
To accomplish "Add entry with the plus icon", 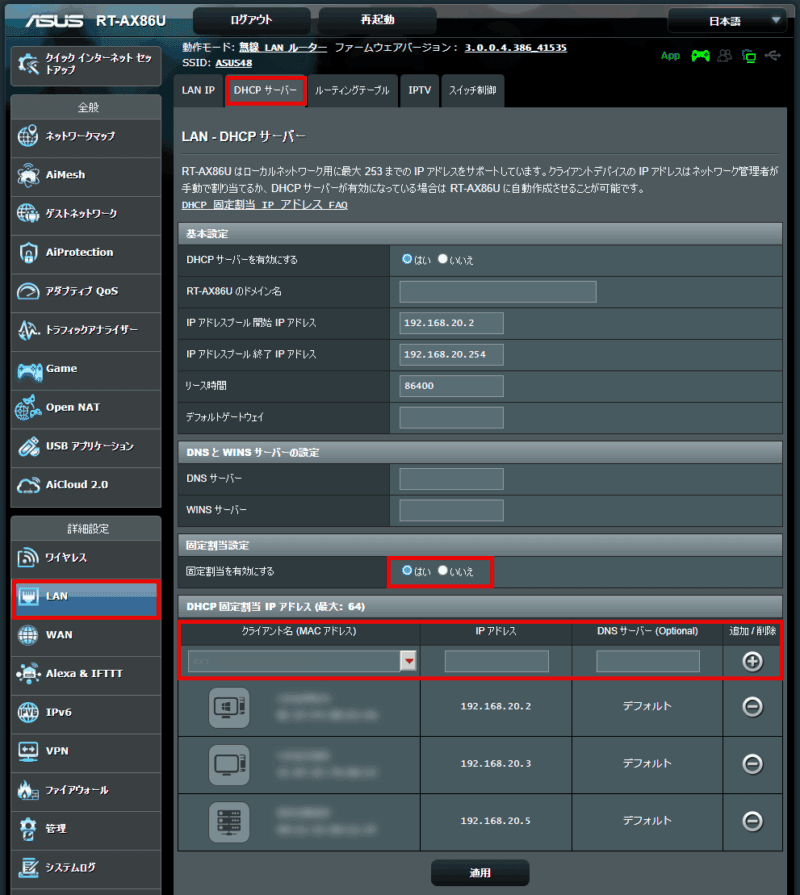I will tap(752, 661).
